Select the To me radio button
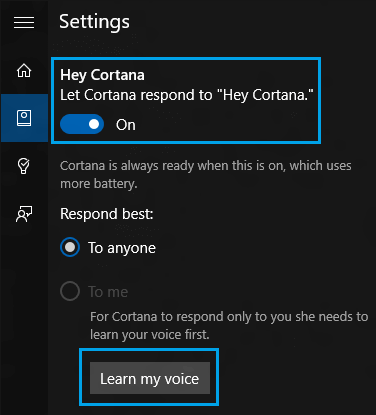Image resolution: width=376 pixels, height=415 pixels. tap(70, 291)
